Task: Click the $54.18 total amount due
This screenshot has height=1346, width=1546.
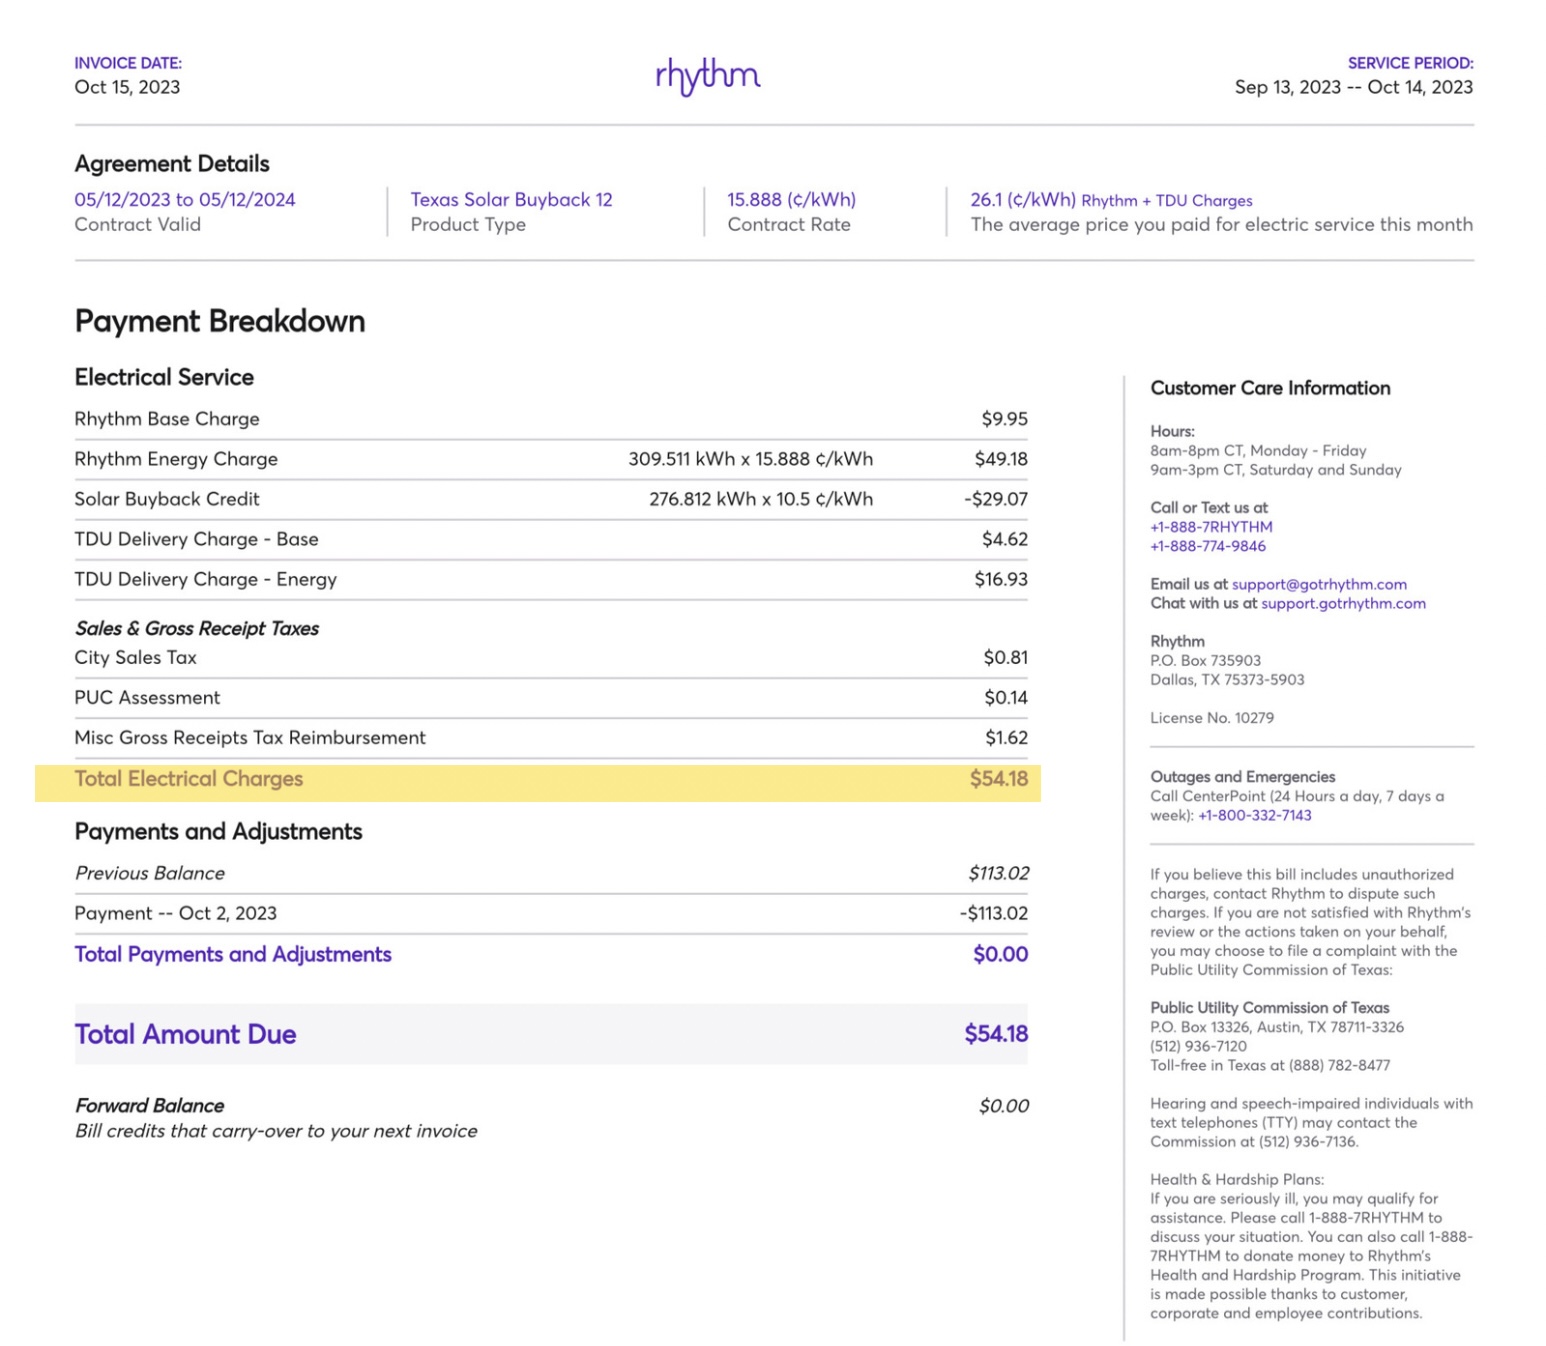Action: (x=996, y=1034)
